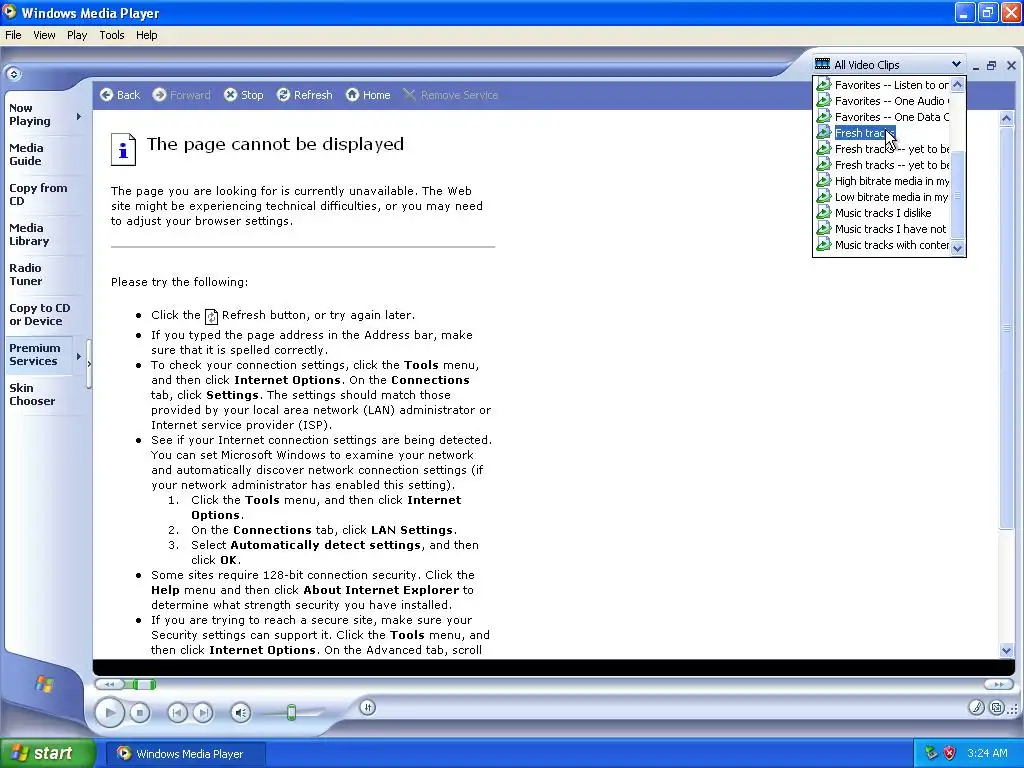Open the Skin Chooser tab
Image resolution: width=1024 pixels, height=768 pixels.
coord(43,394)
